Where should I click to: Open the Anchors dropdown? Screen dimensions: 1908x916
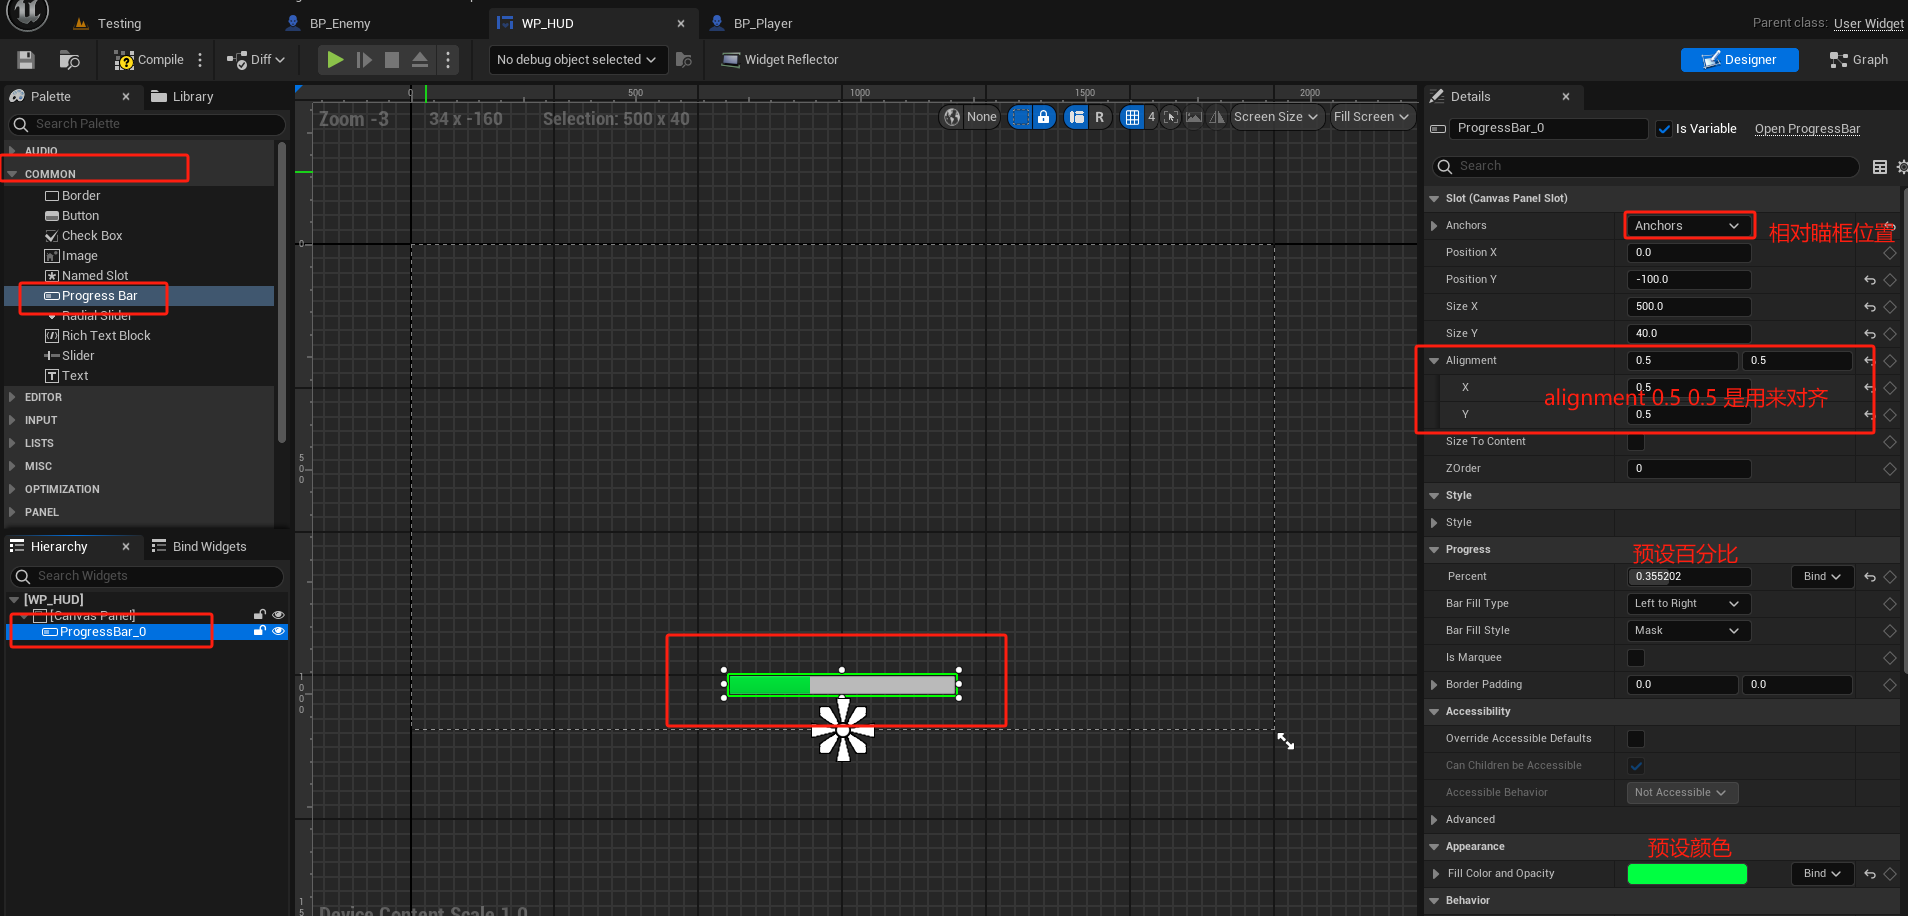(x=1688, y=226)
